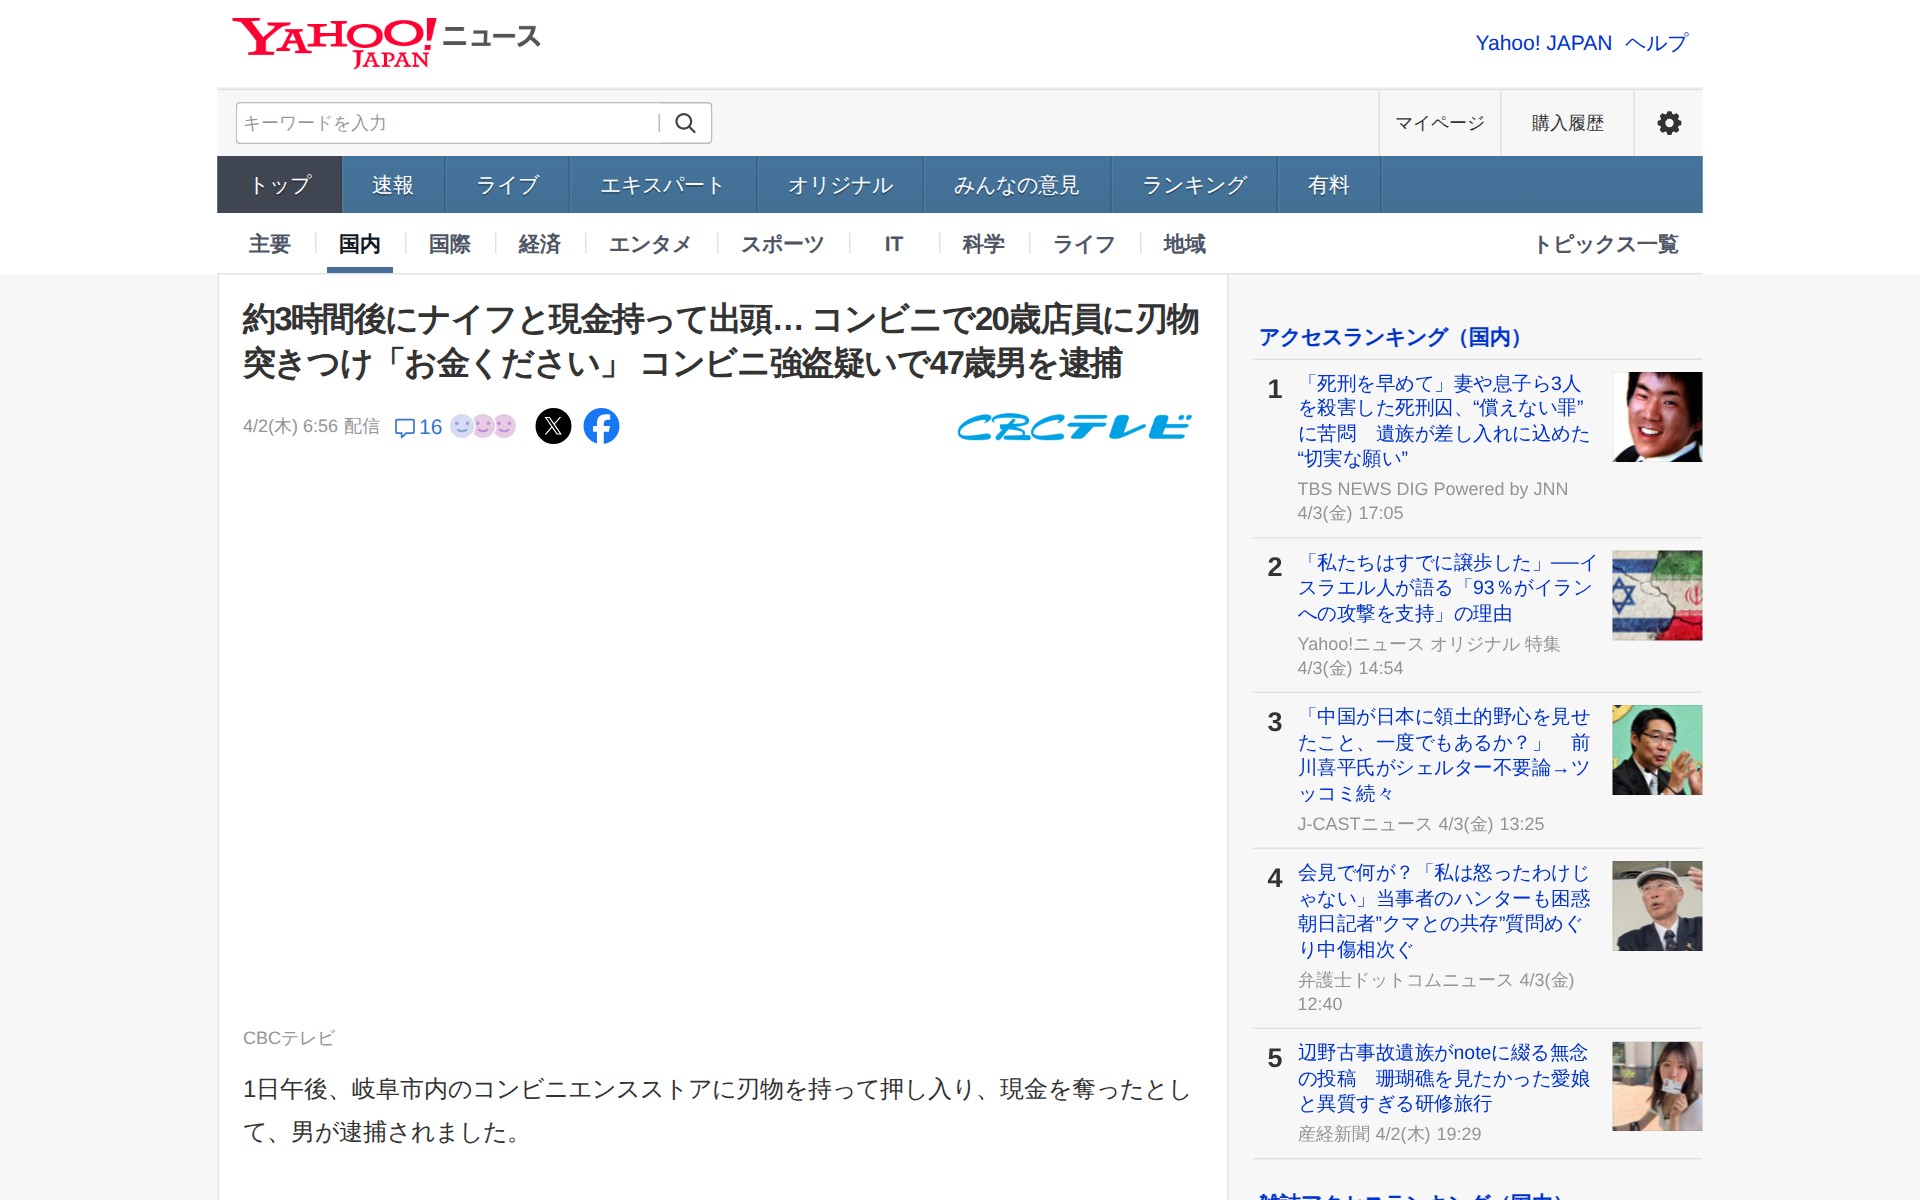This screenshot has height=1200, width=1920.
Task: Open the comments bubble showing 16
Action: 418,427
